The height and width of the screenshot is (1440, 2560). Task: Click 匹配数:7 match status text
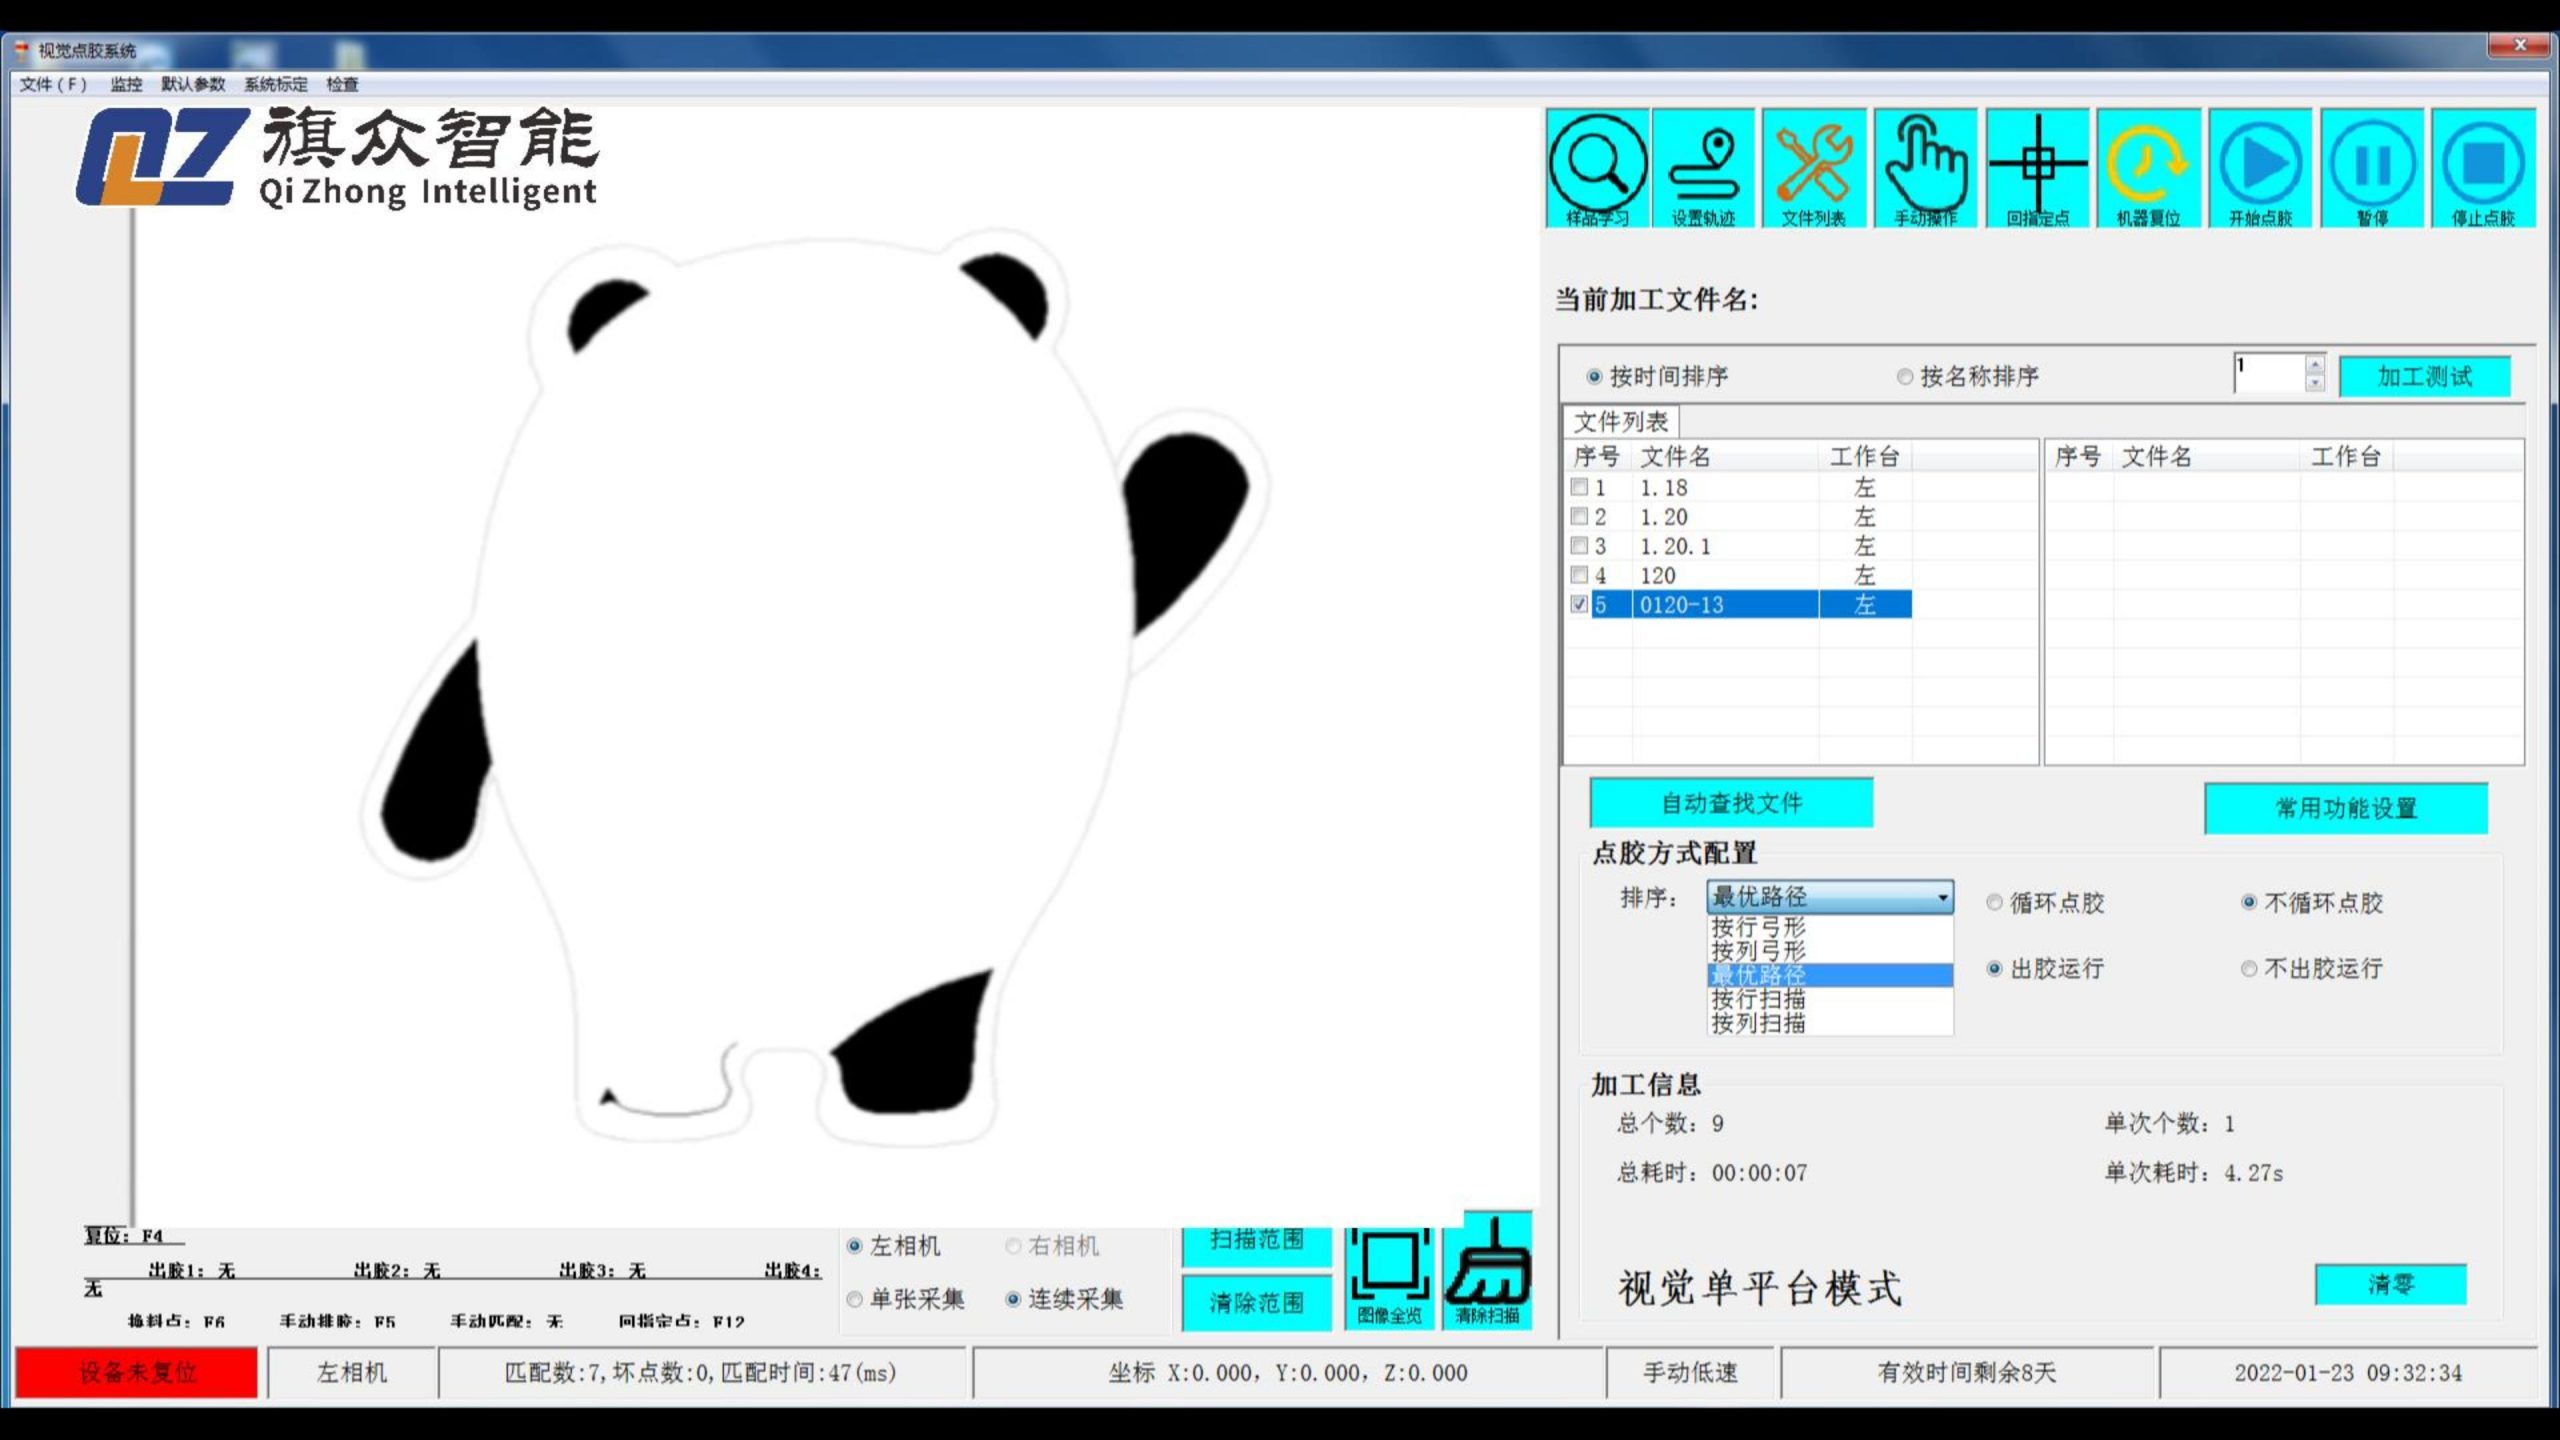click(x=700, y=1373)
